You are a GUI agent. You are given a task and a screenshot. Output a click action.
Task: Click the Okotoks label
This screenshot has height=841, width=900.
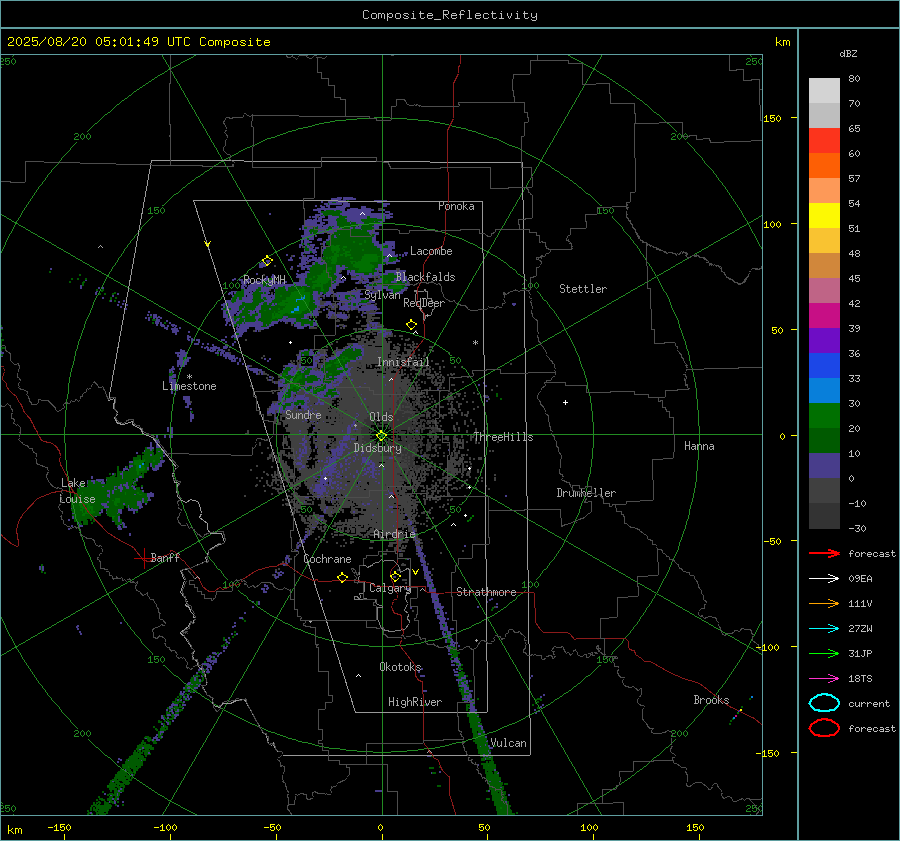click(x=400, y=667)
